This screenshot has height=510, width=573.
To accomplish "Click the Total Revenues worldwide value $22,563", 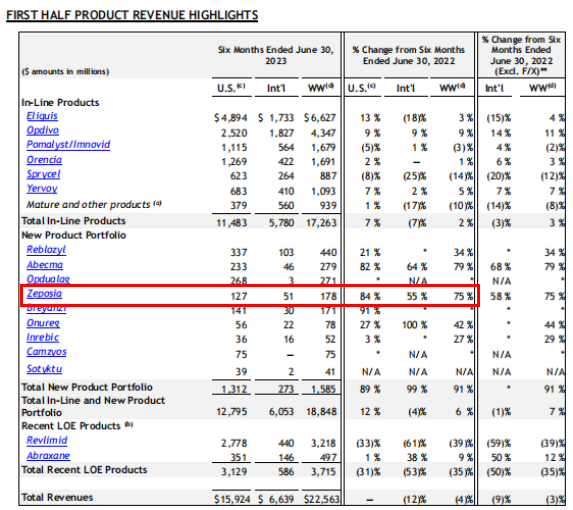I will (x=321, y=499).
